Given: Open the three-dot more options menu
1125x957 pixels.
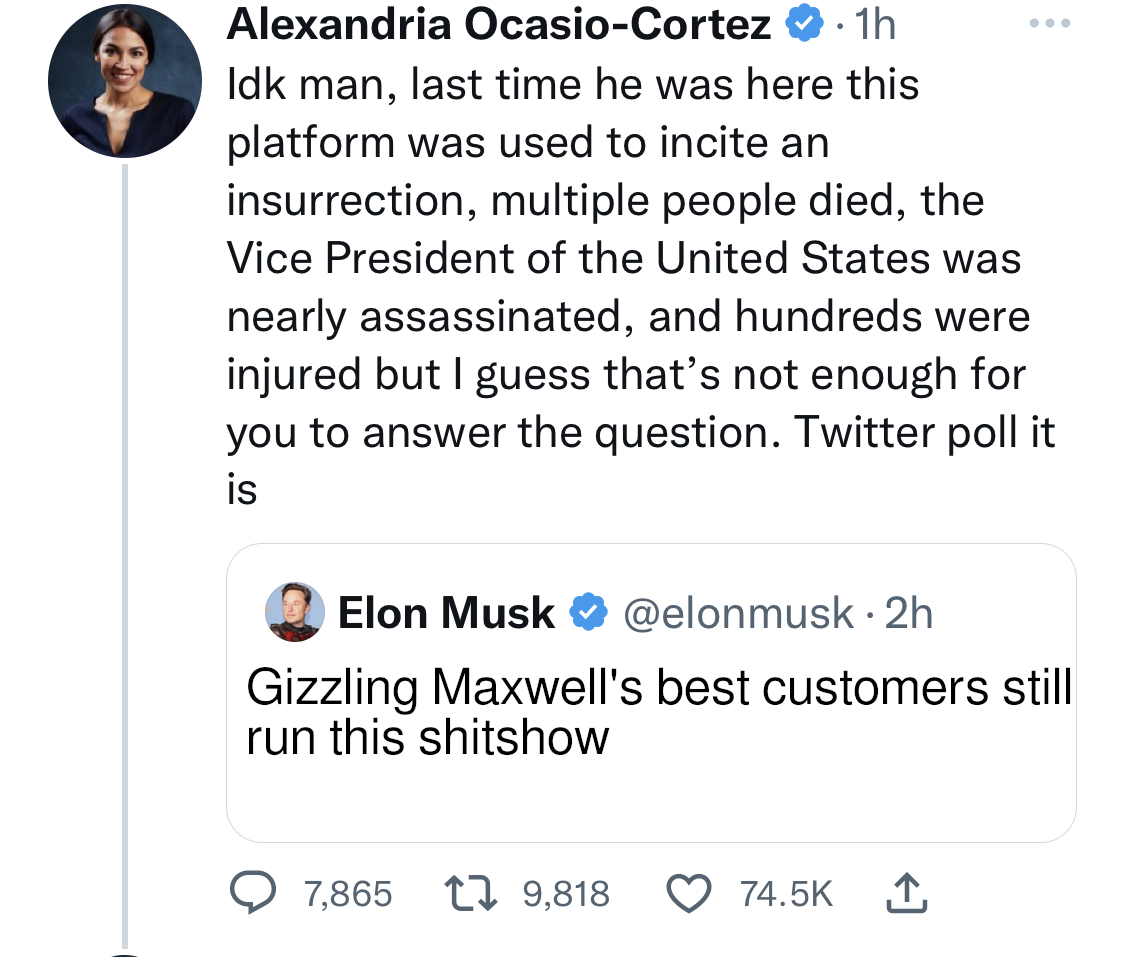Looking at the screenshot, I should (x=1050, y=23).
